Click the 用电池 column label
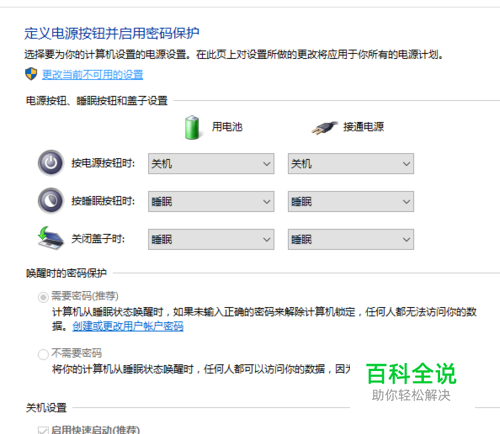 227,127
